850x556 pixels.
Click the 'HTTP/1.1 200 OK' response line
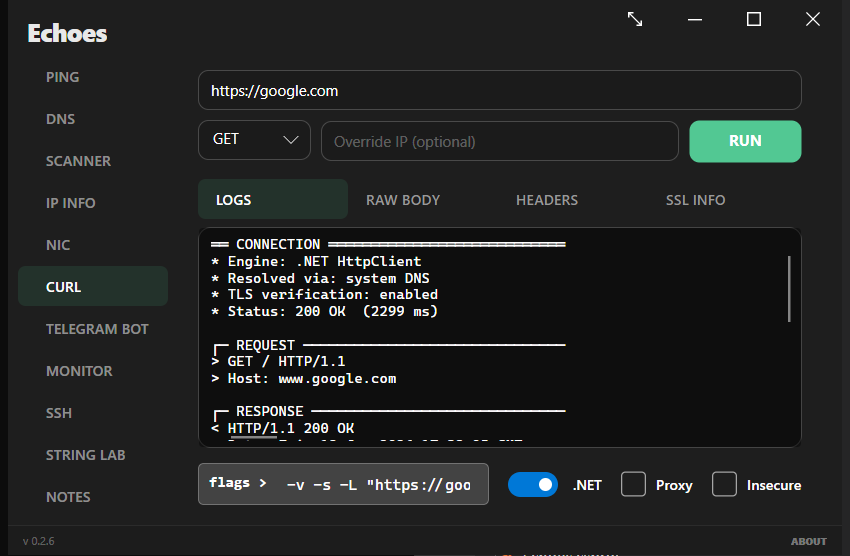click(x=282, y=428)
